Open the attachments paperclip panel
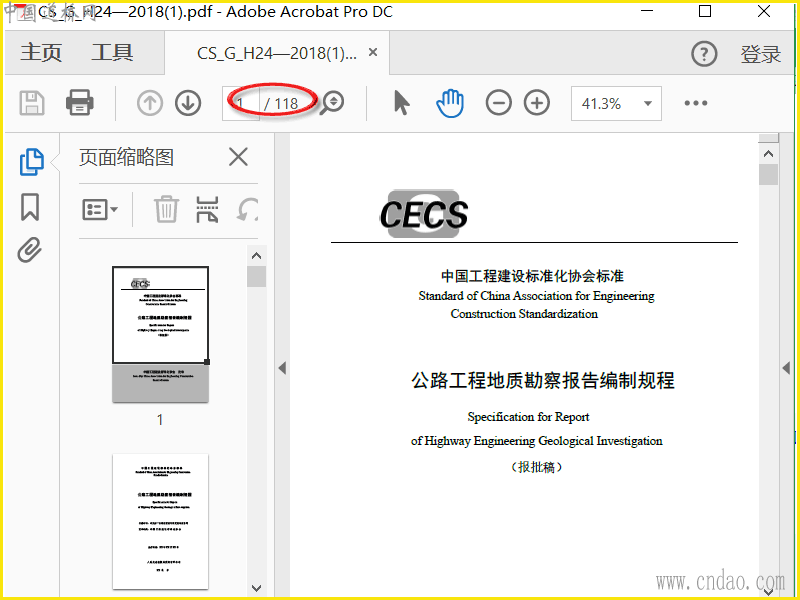The image size is (800, 600). [x=30, y=250]
